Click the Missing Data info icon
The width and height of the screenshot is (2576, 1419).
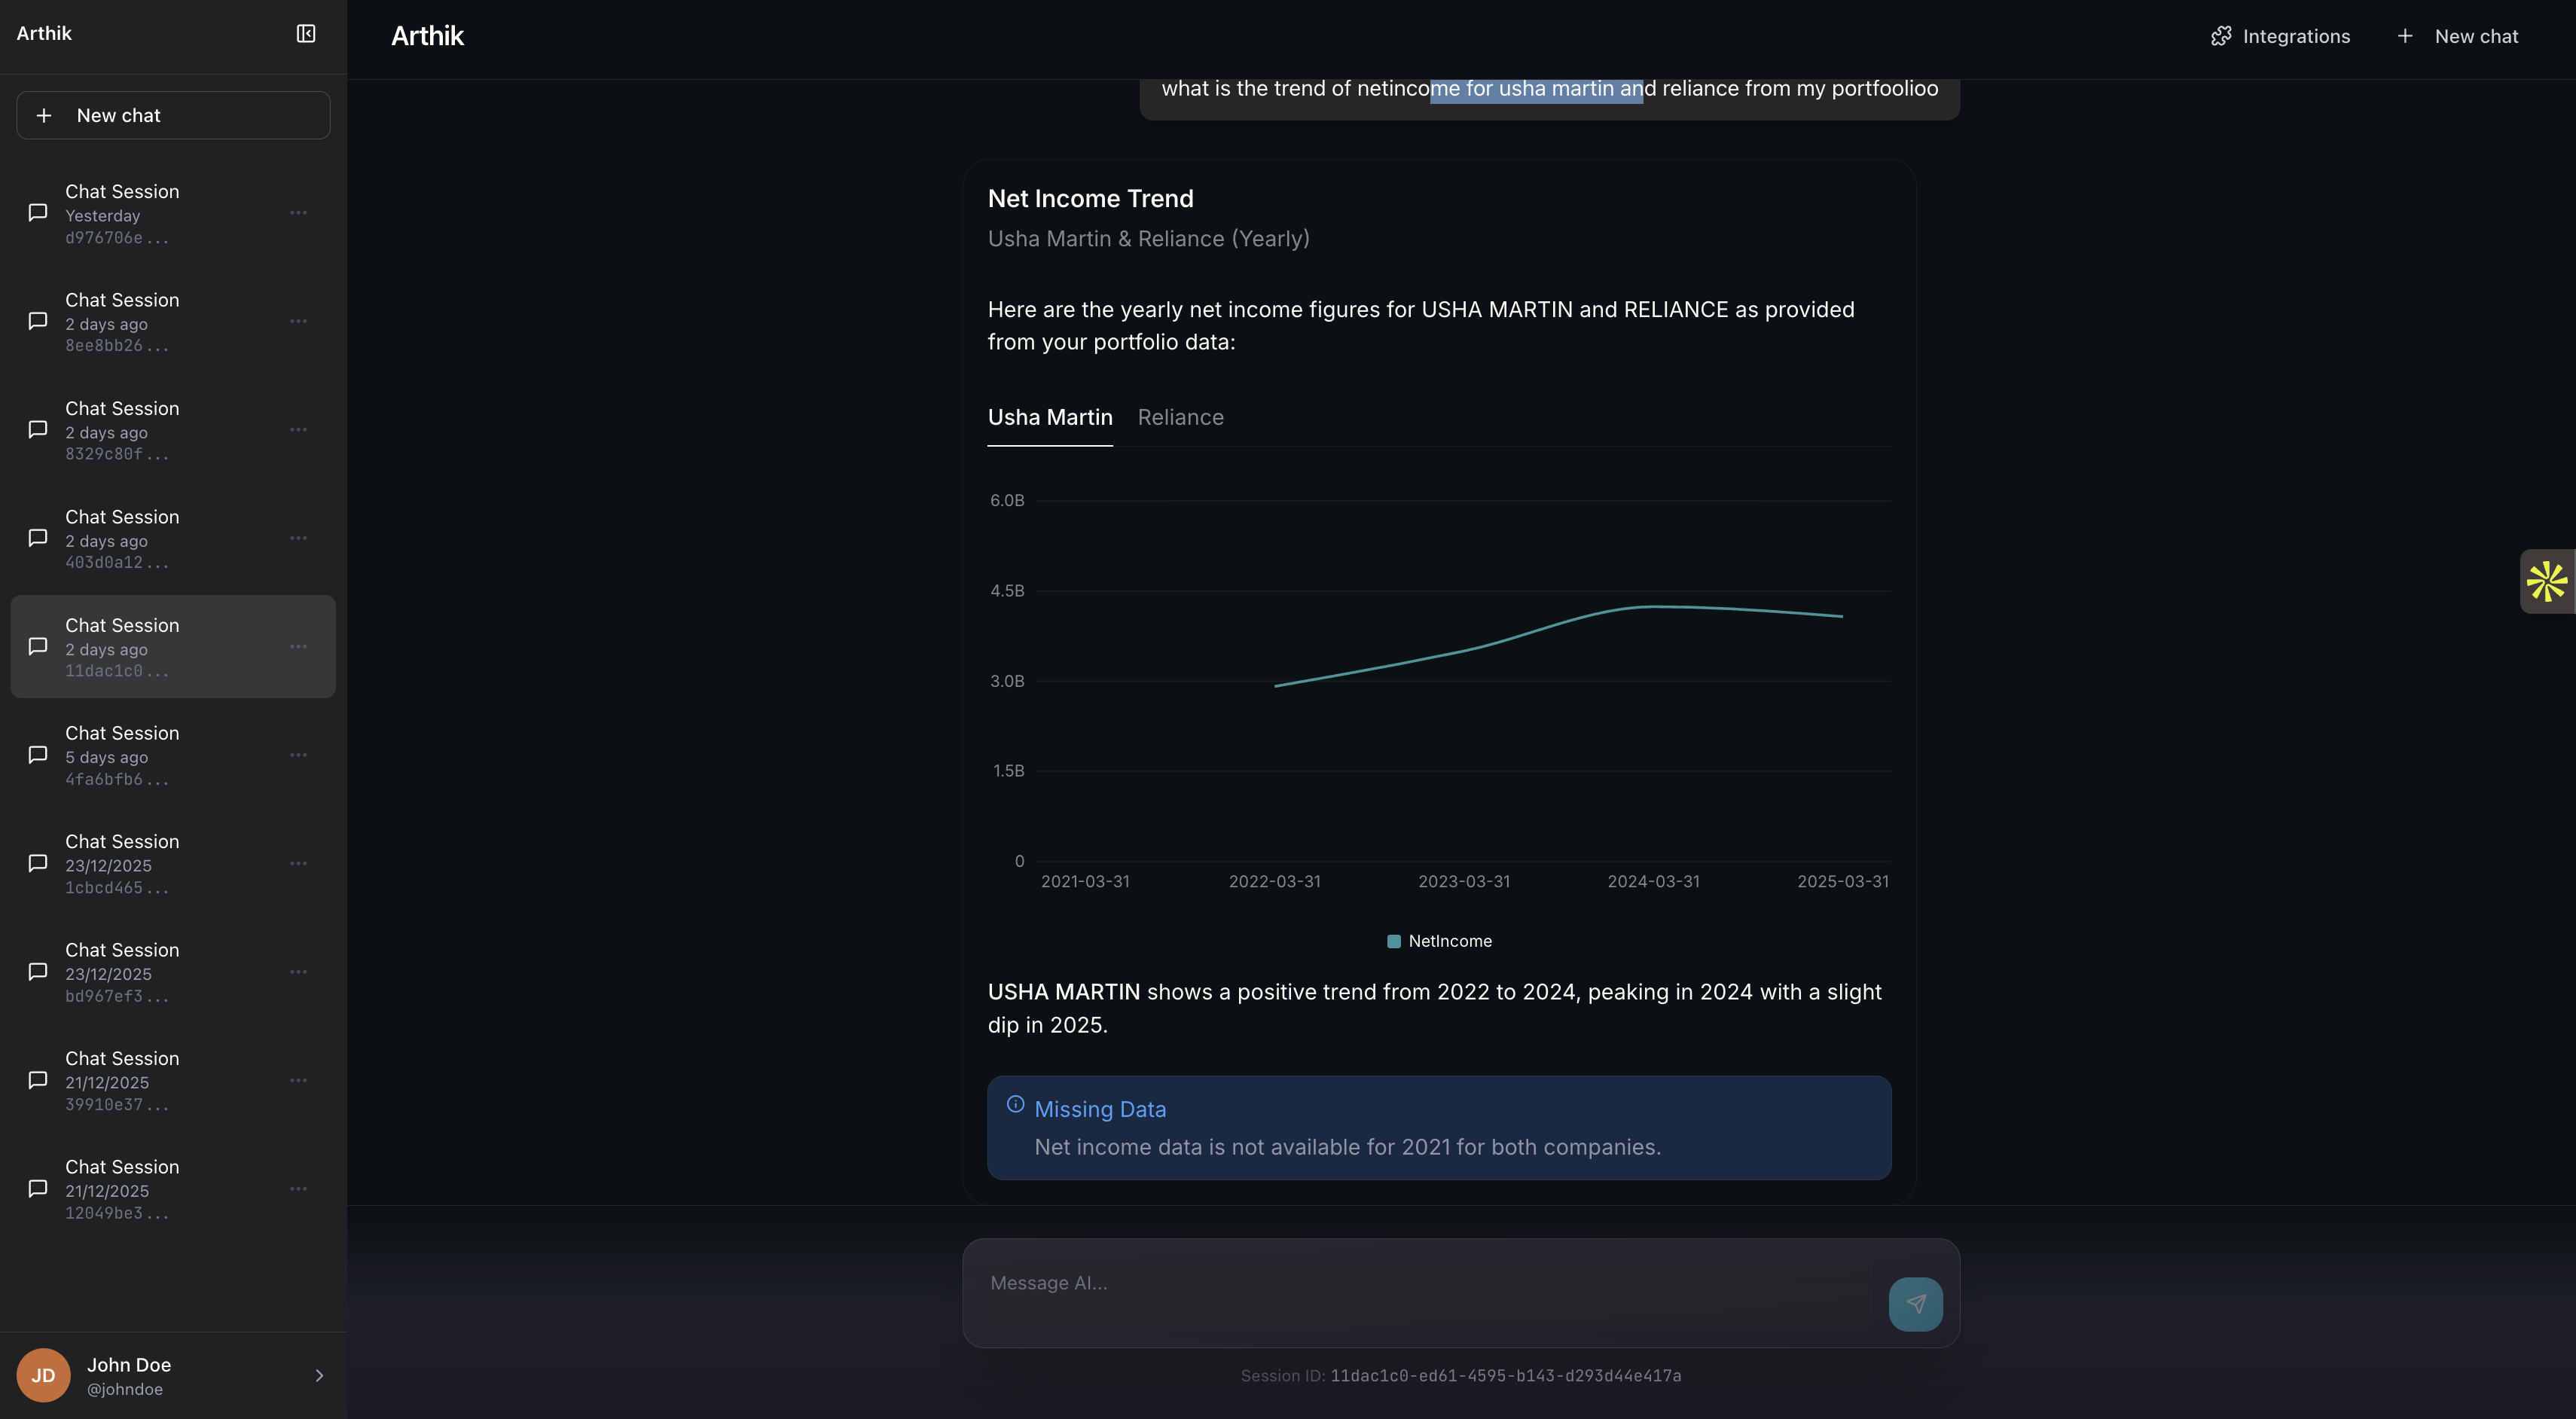tap(1015, 1105)
